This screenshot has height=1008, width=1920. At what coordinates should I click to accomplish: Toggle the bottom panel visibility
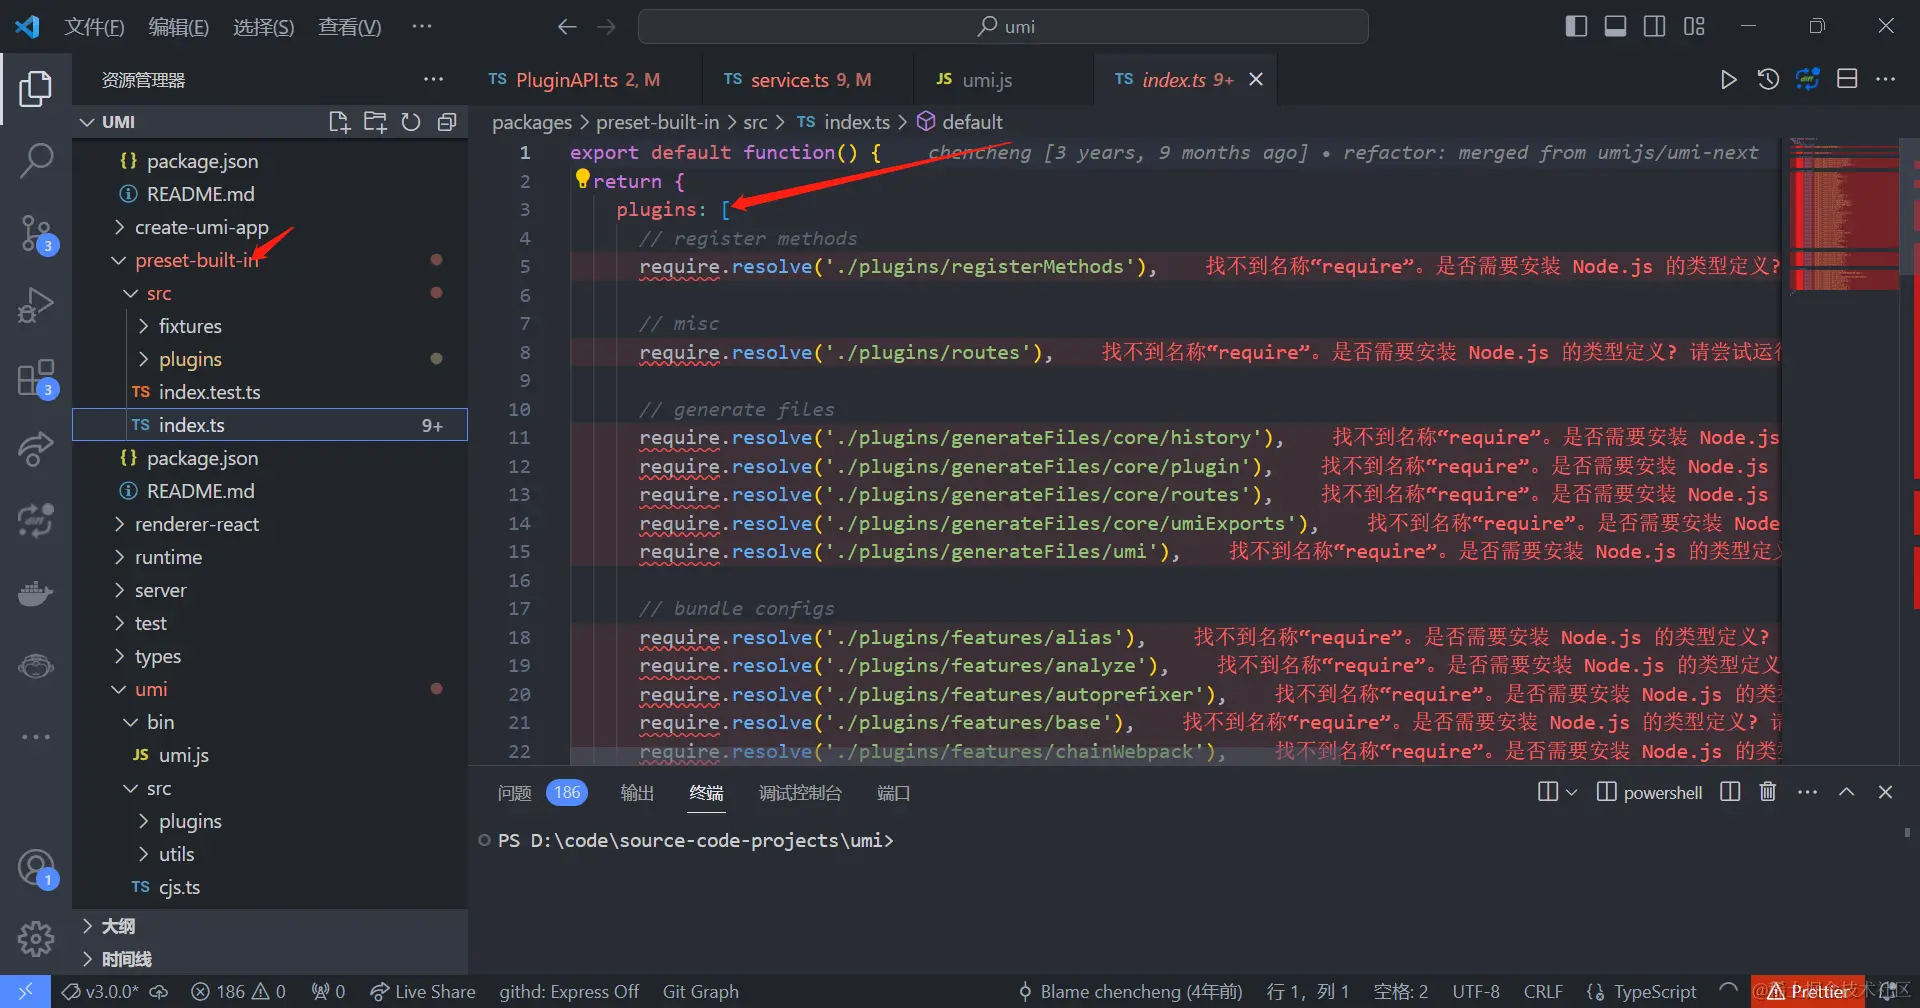coord(1615,26)
